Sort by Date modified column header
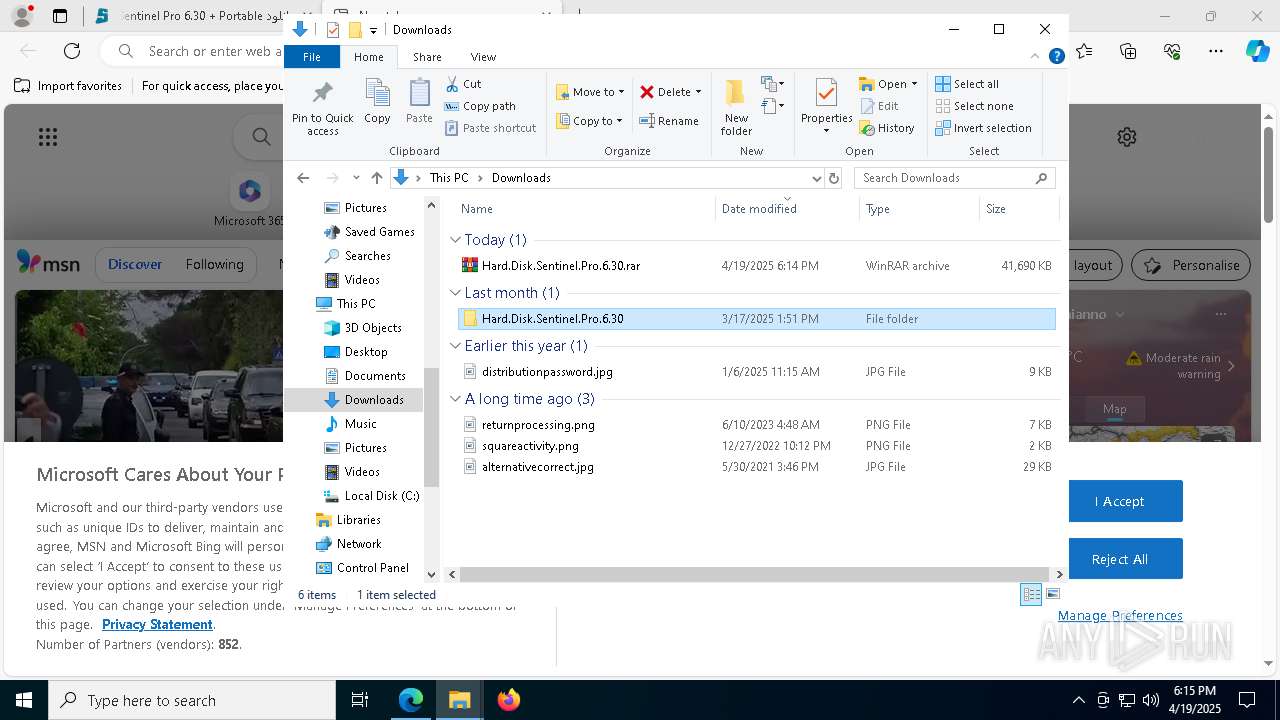 point(788,209)
